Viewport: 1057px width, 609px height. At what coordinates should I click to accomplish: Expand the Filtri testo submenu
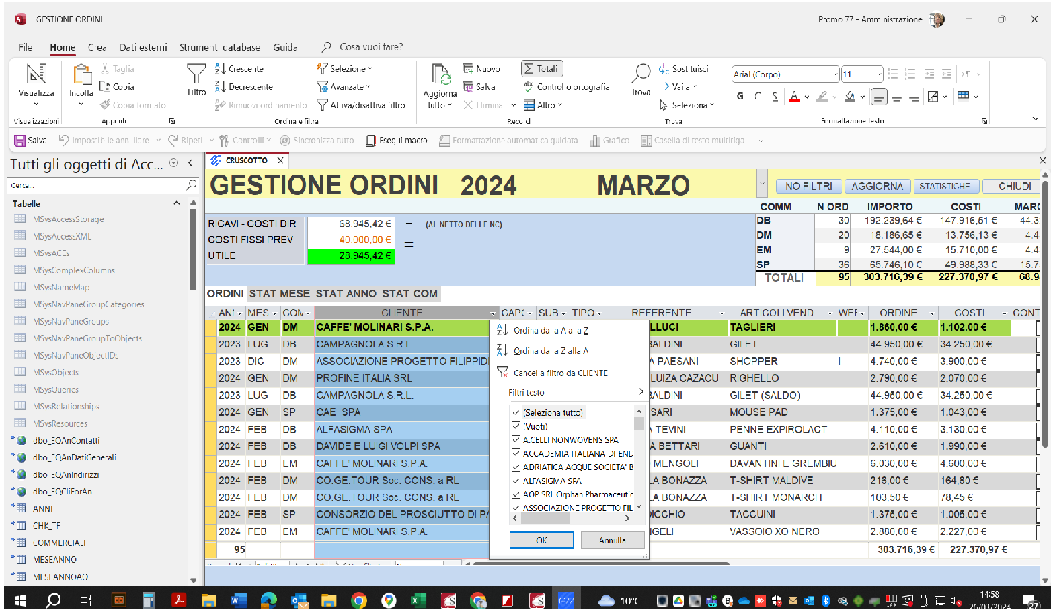tap(576, 392)
